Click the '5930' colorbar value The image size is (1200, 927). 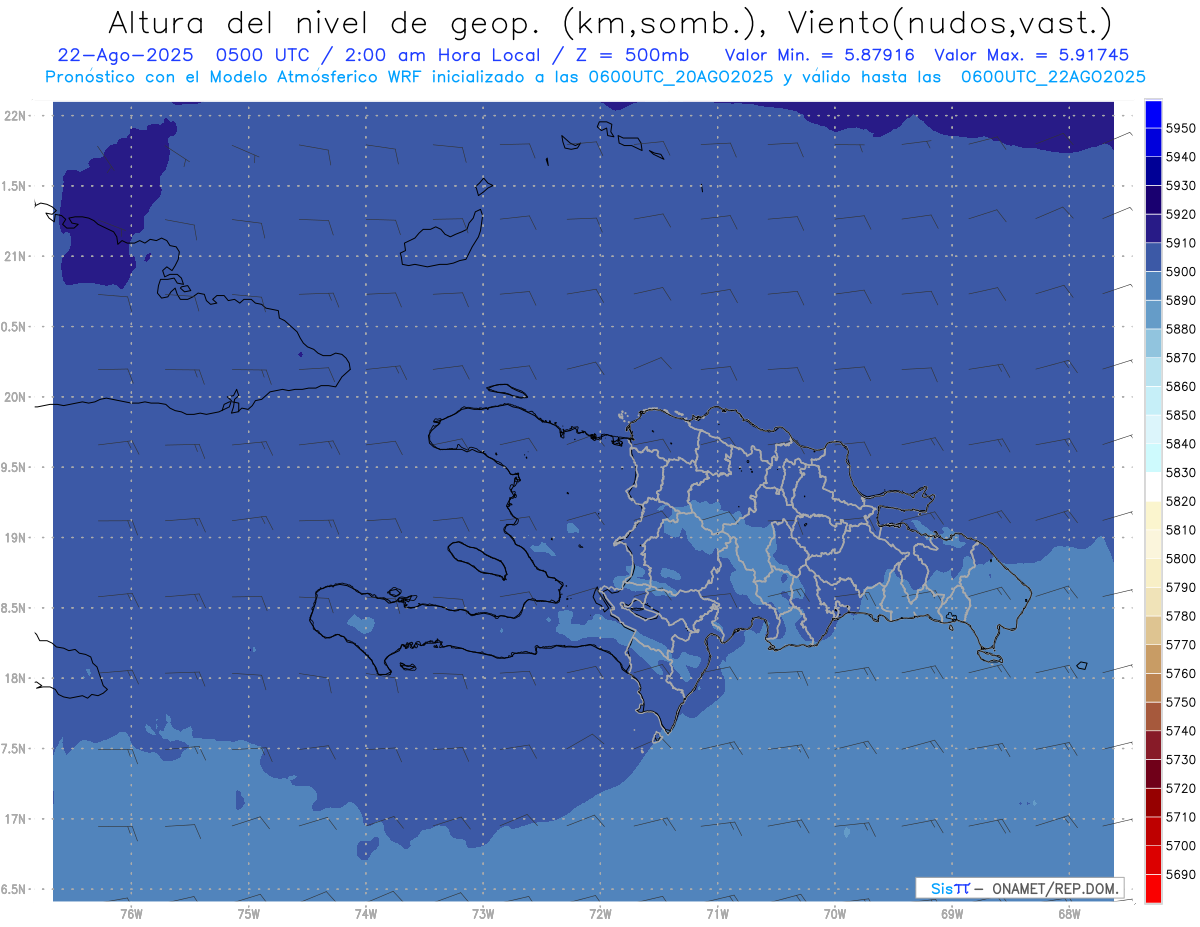click(x=1180, y=186)
